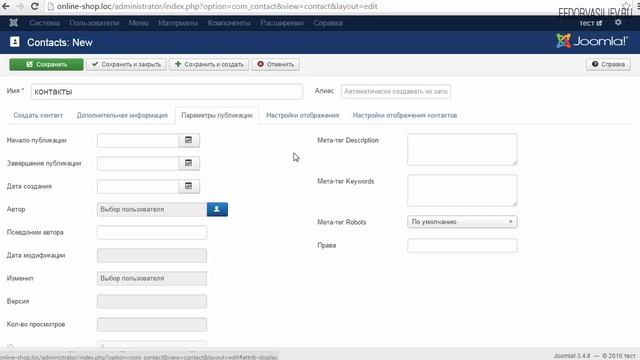640x360 pixels.
Task: Open the Справка menu in the top bar
Action: coord(328,23)
